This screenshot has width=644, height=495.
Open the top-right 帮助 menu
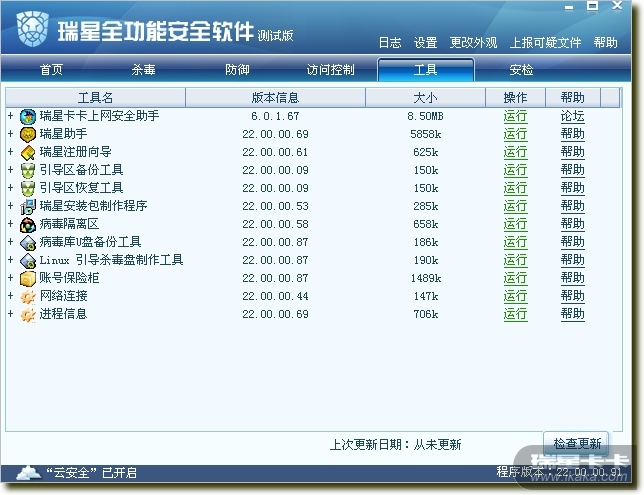(605, 42)
